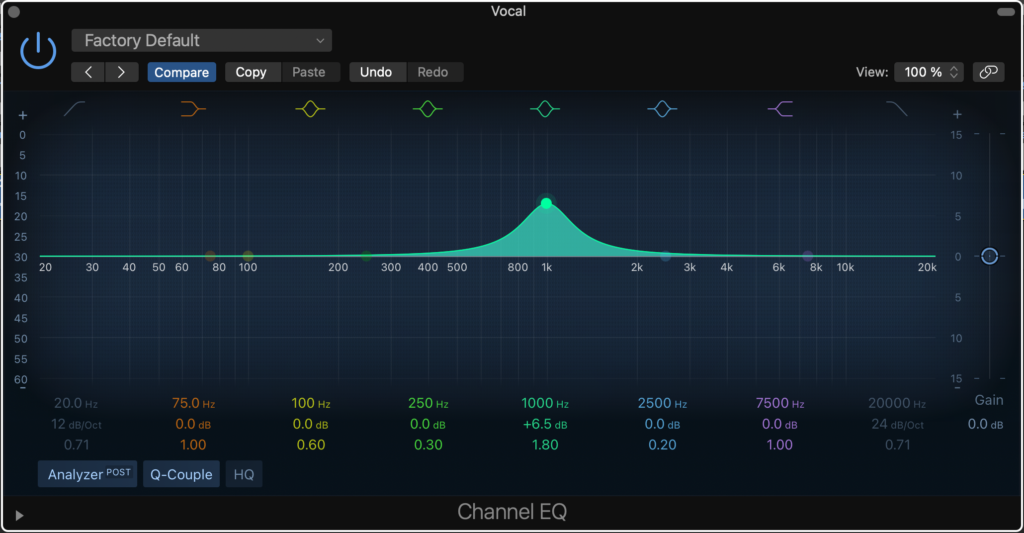Click the yellow 0.60 Q value

[311, 445]
